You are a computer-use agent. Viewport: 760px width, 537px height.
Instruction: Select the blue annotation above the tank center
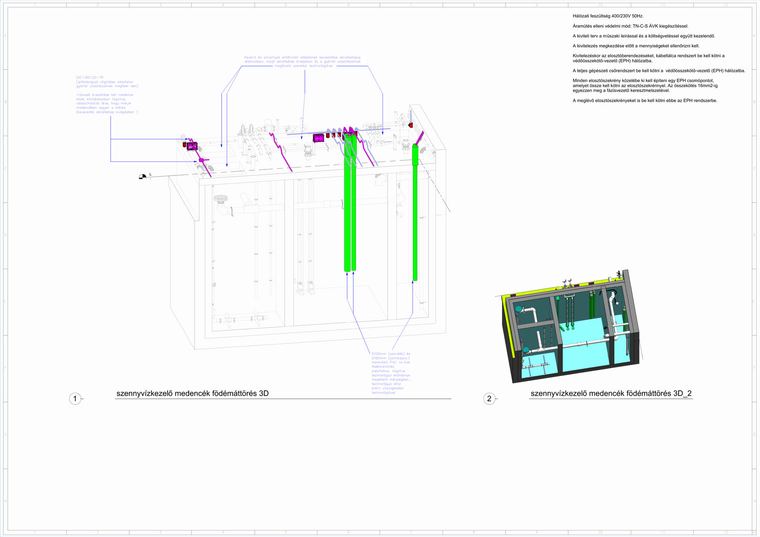[x=302, y=62]
